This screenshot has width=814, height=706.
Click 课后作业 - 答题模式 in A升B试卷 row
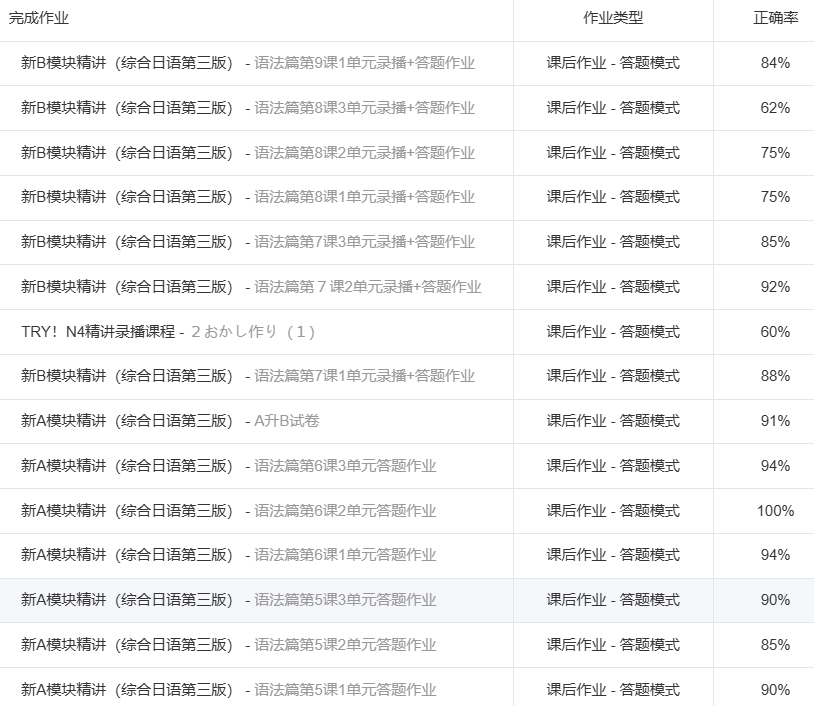(x=613, y=421)
